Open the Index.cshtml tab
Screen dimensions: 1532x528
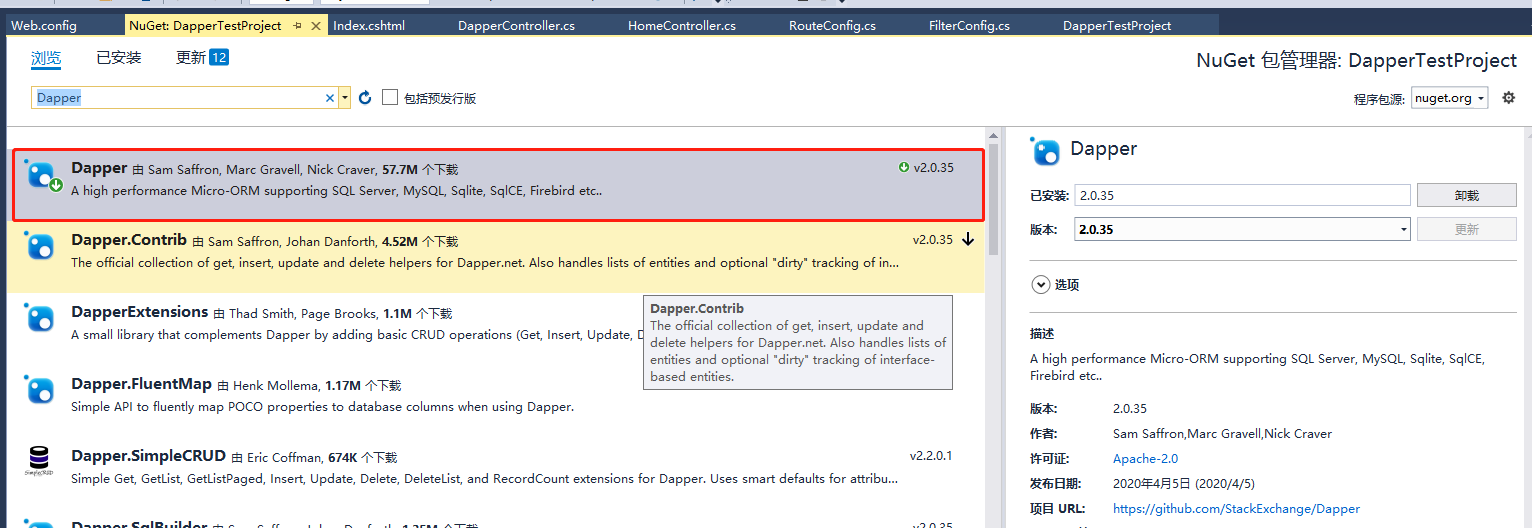pos(369,26)
